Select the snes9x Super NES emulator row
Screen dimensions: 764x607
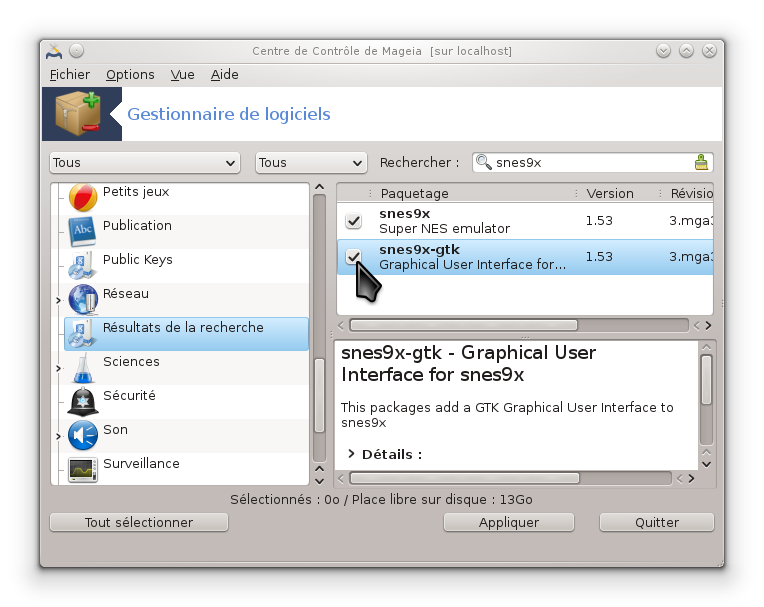coord(525,221)
